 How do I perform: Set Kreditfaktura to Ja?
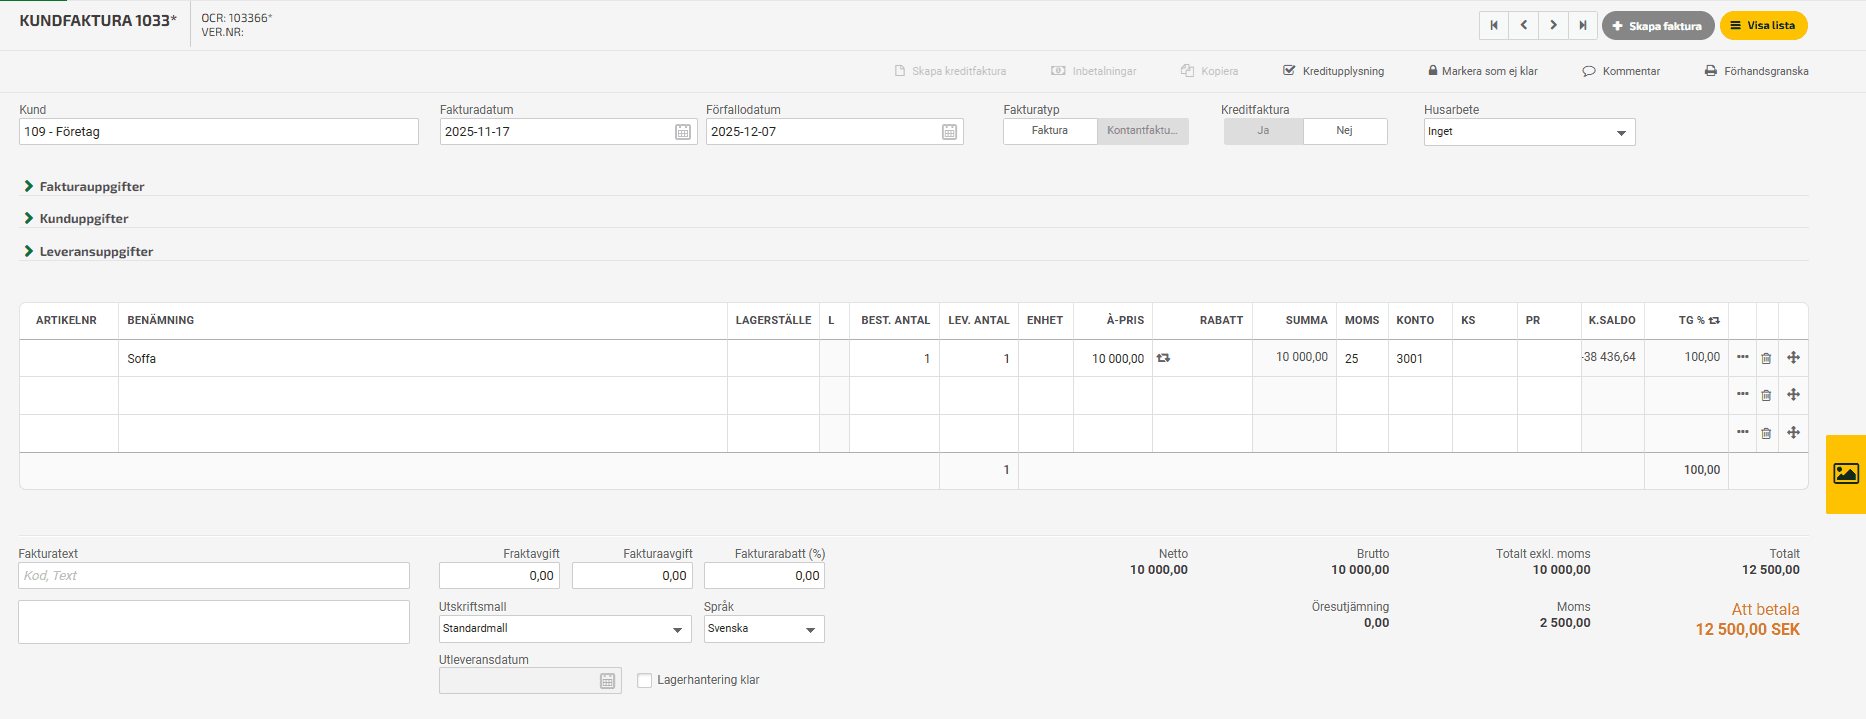(x=1263, y=131)
